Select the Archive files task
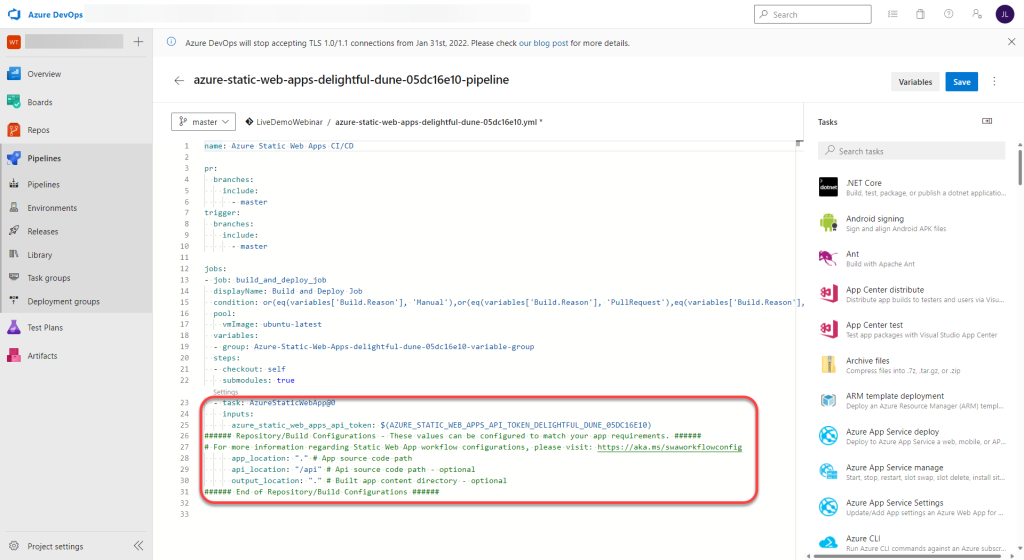 (x=912, y=365)
